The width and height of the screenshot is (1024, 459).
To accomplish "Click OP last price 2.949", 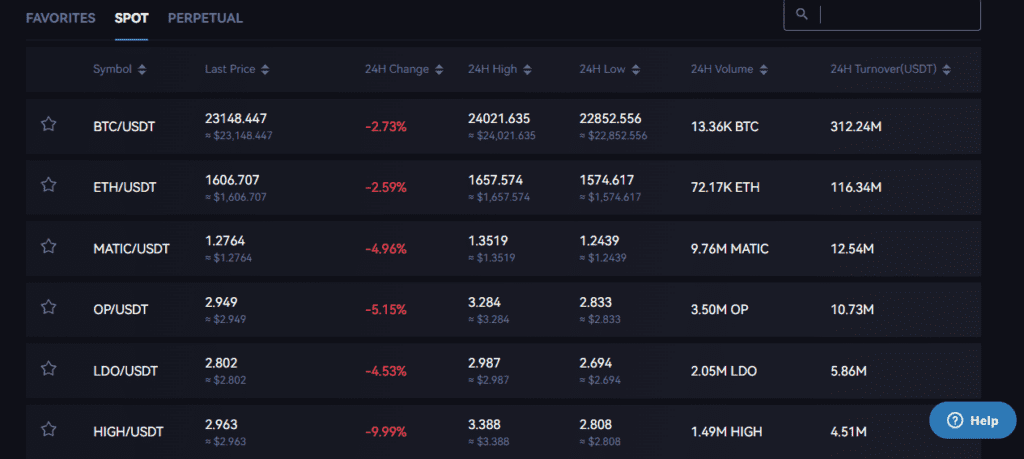I will 221,302.
